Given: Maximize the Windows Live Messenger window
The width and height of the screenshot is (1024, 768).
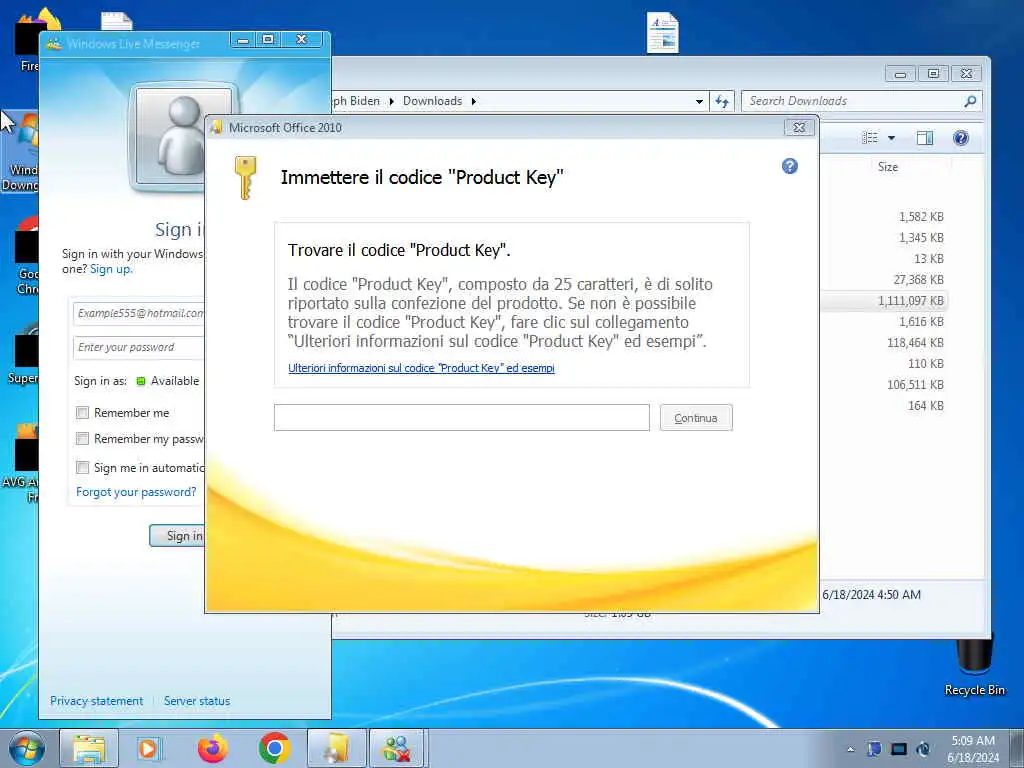Looking at the screenshot, I should pyautogui.click(x=268, y=40).
